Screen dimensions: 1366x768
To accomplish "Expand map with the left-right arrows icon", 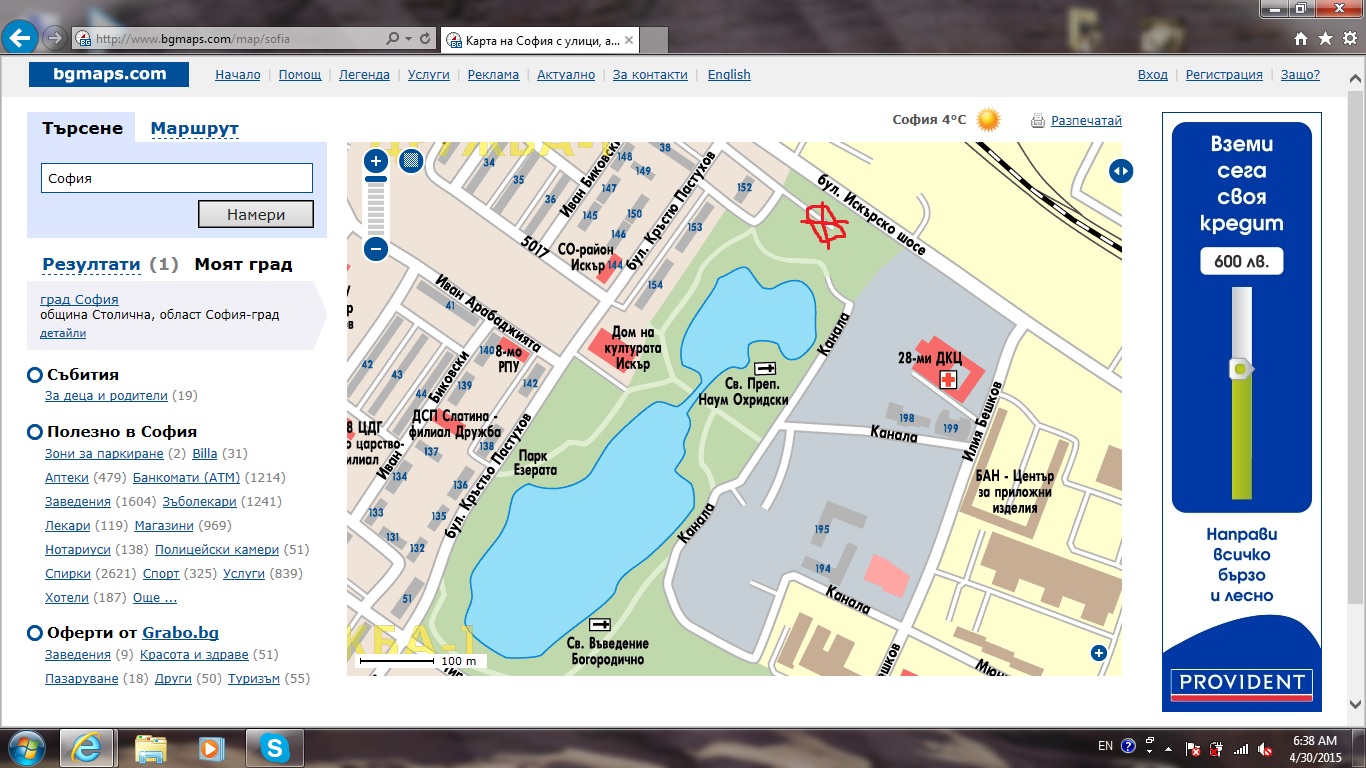I will click(x=1121, y=171).
